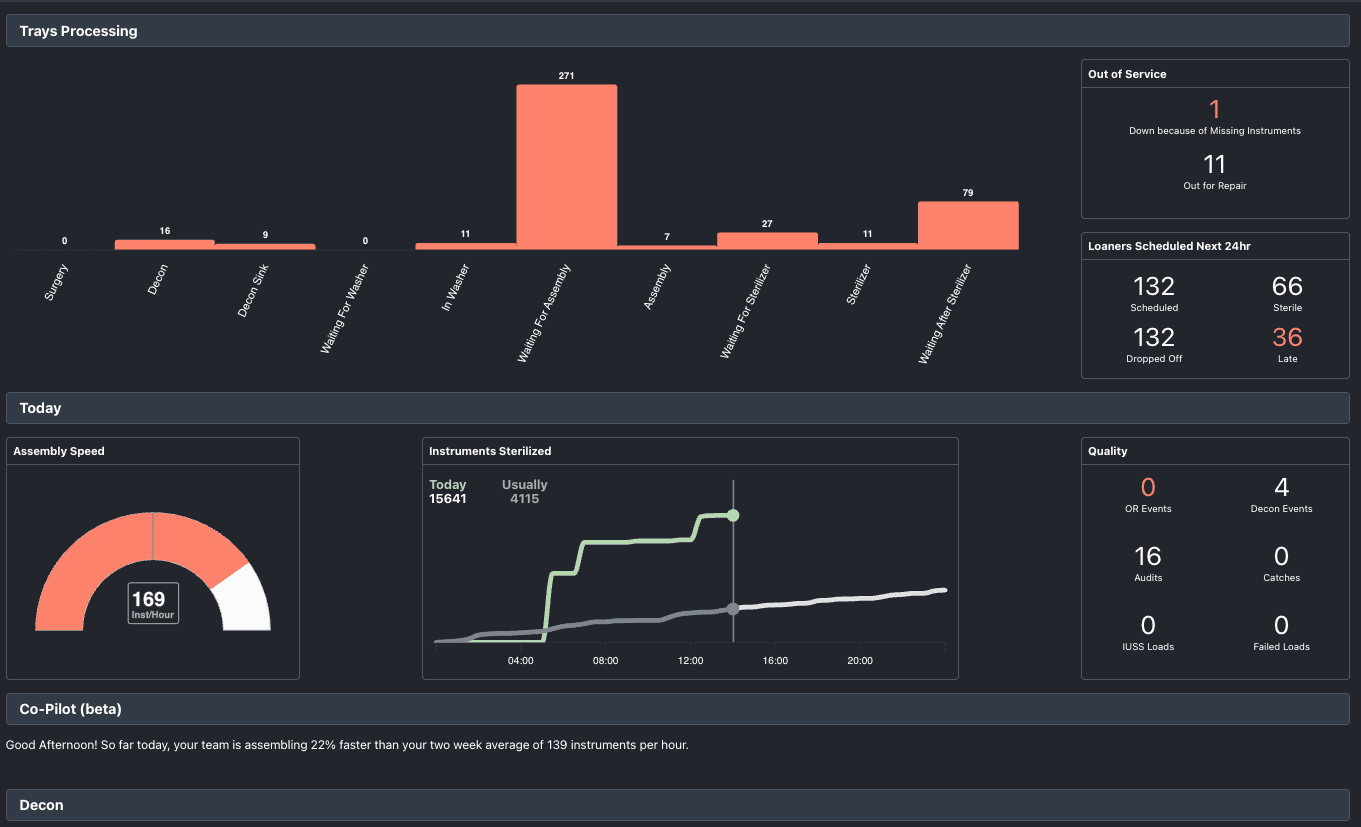Click the green Today line endpoint marker
Screen dimensions: 1361x827
[733, 515]
